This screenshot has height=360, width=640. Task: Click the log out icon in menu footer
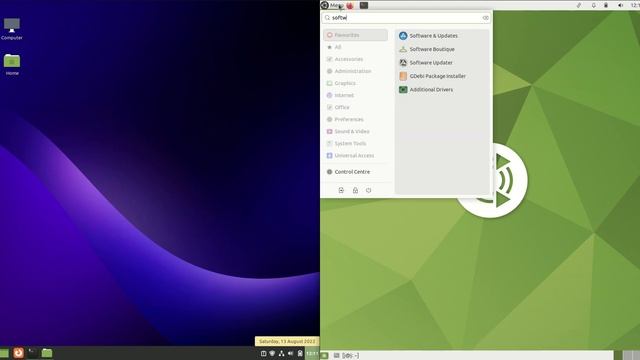pyautogui.click(x=341, y=190)
